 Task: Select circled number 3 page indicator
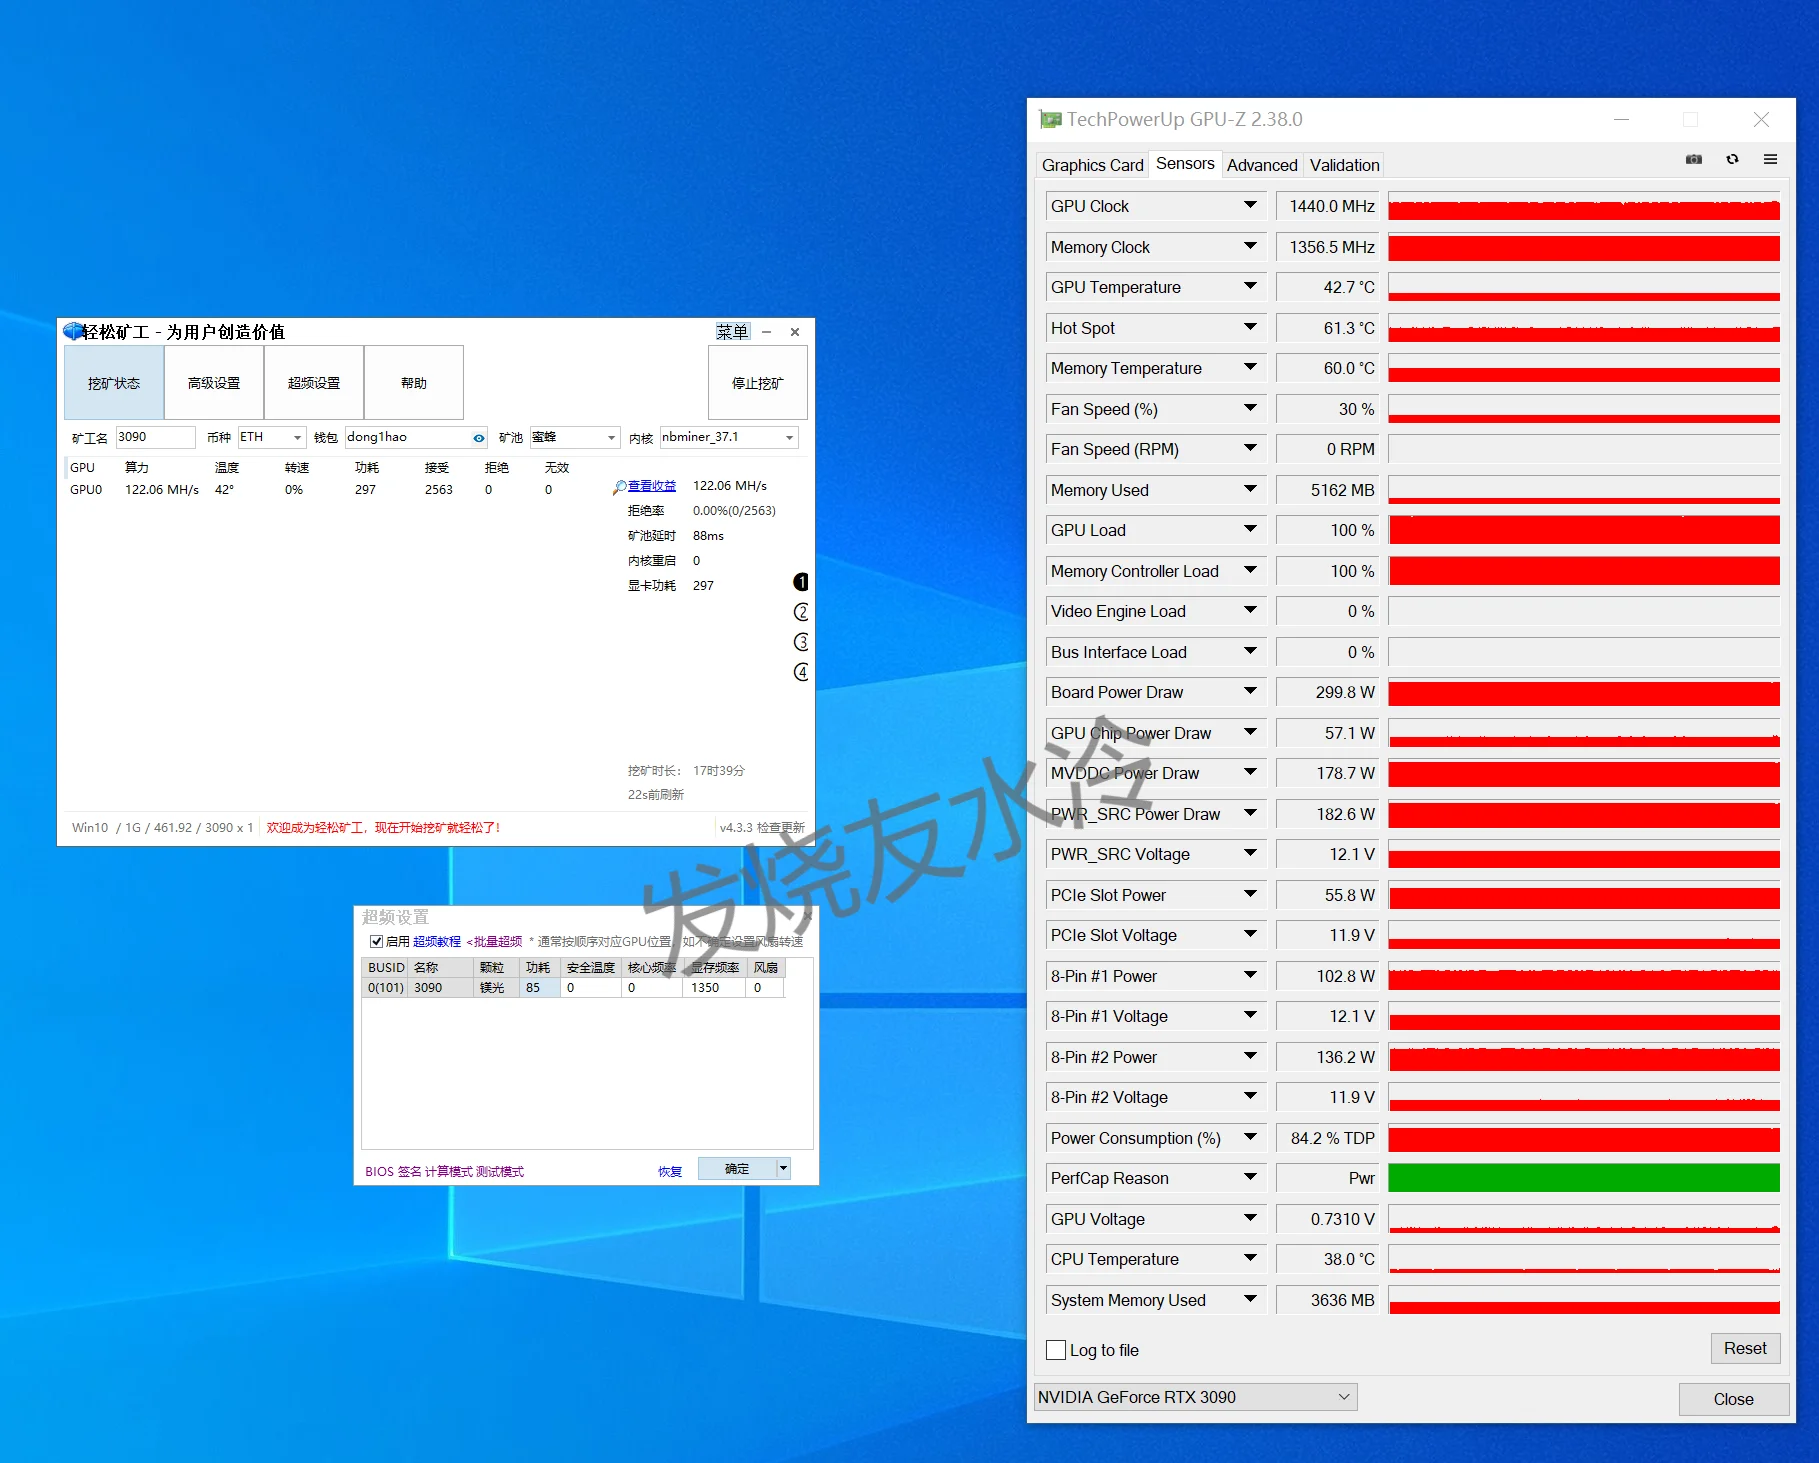coord(801,642)
